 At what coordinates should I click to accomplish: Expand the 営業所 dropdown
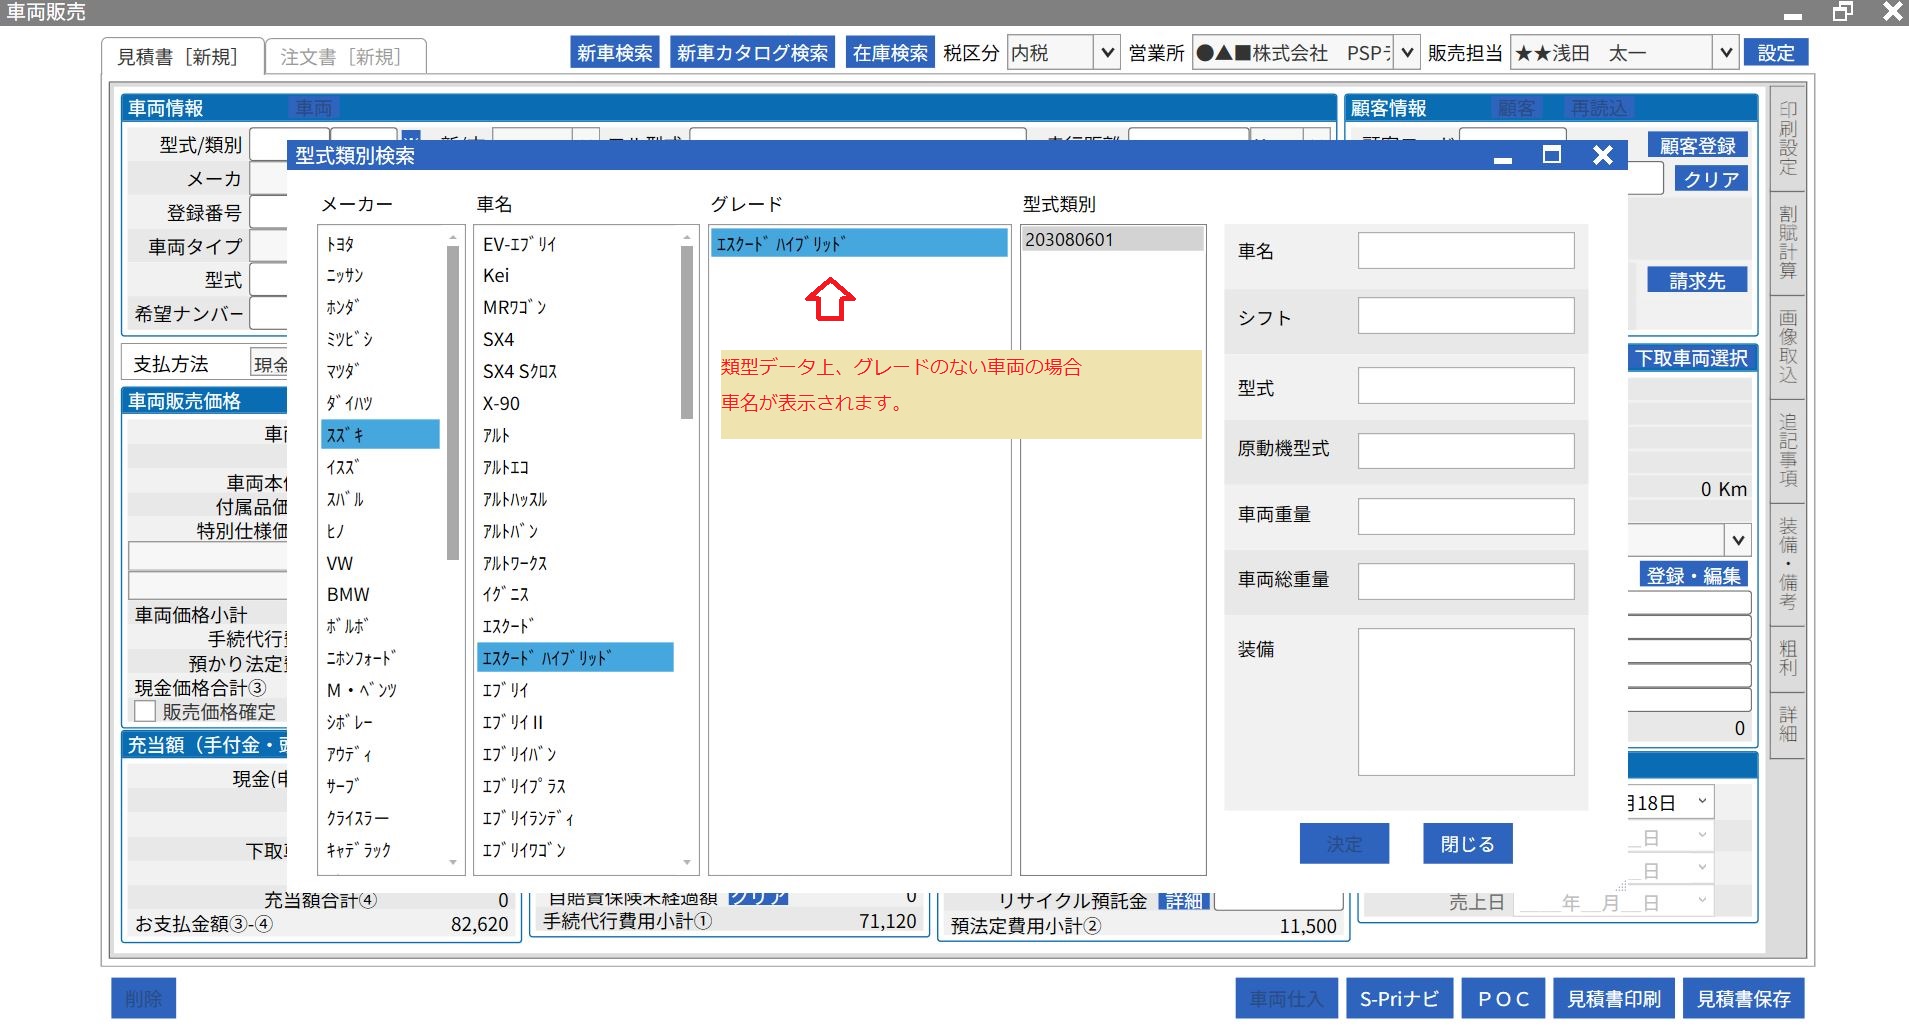coord(1406,53)
